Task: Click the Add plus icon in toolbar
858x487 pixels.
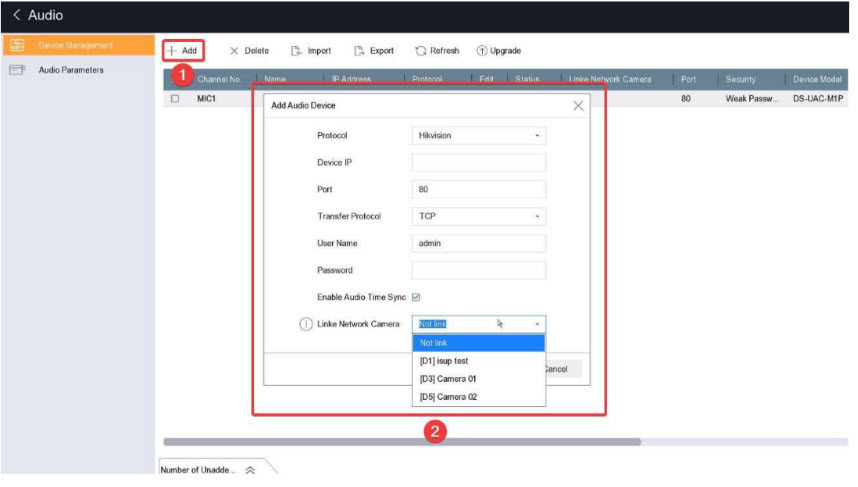Action: [171, 50]
